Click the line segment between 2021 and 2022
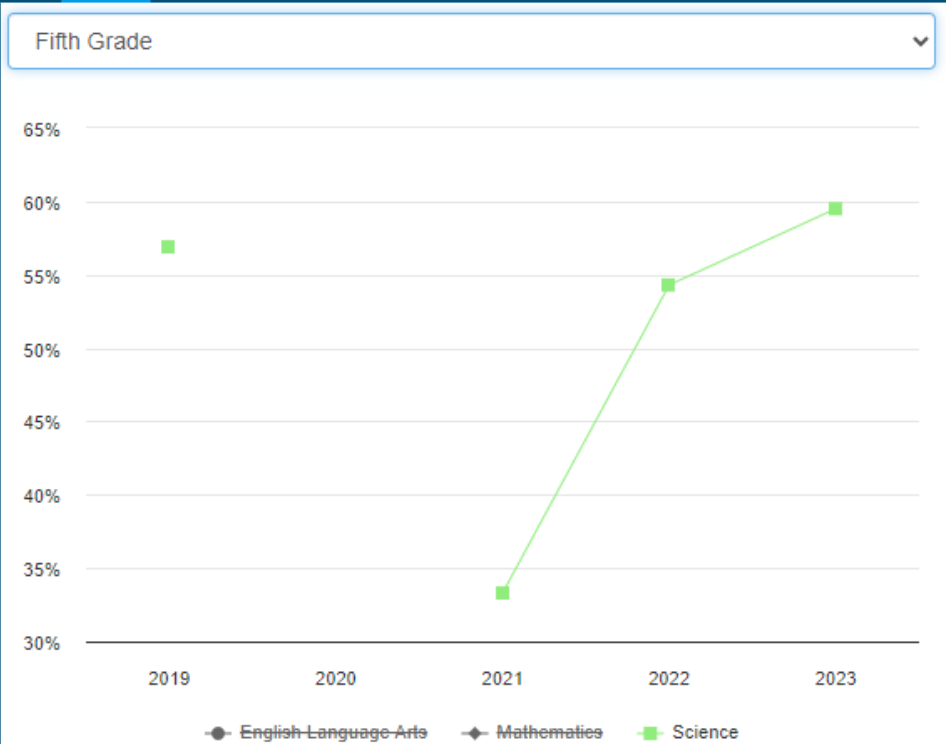 click(x=585, y=439)
